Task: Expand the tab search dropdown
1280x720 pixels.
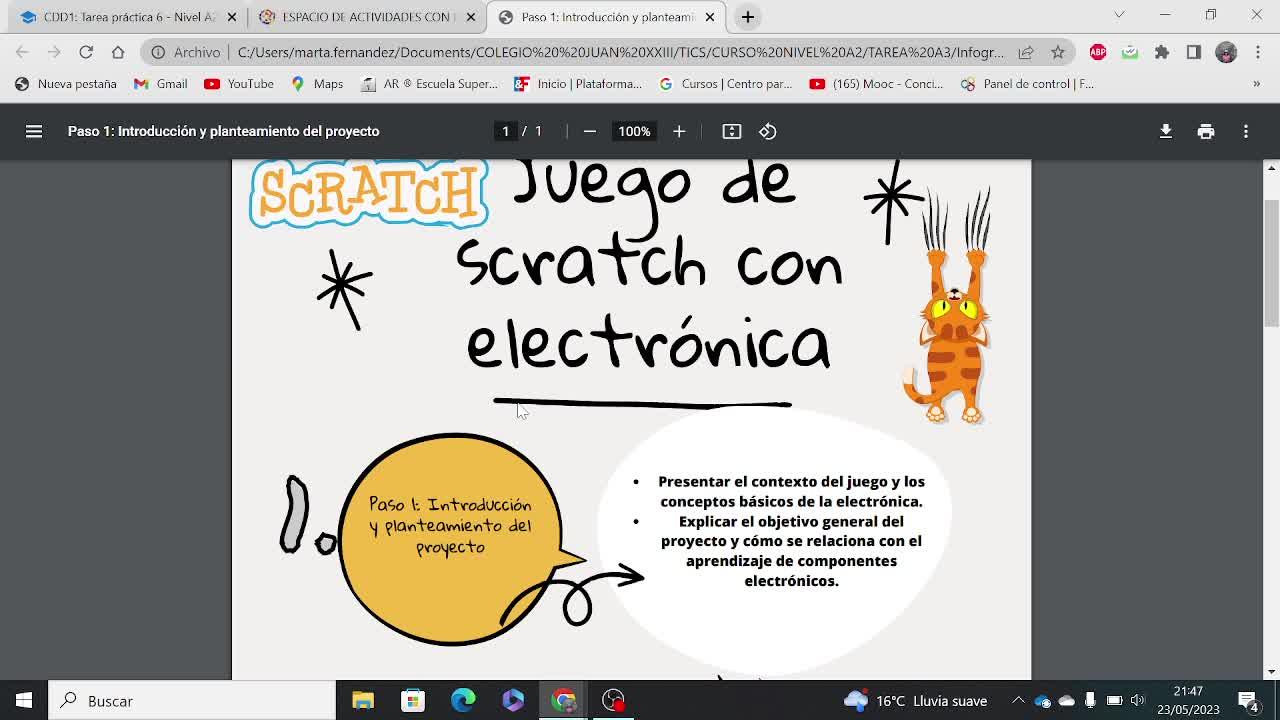Action: coord(1119,15)
